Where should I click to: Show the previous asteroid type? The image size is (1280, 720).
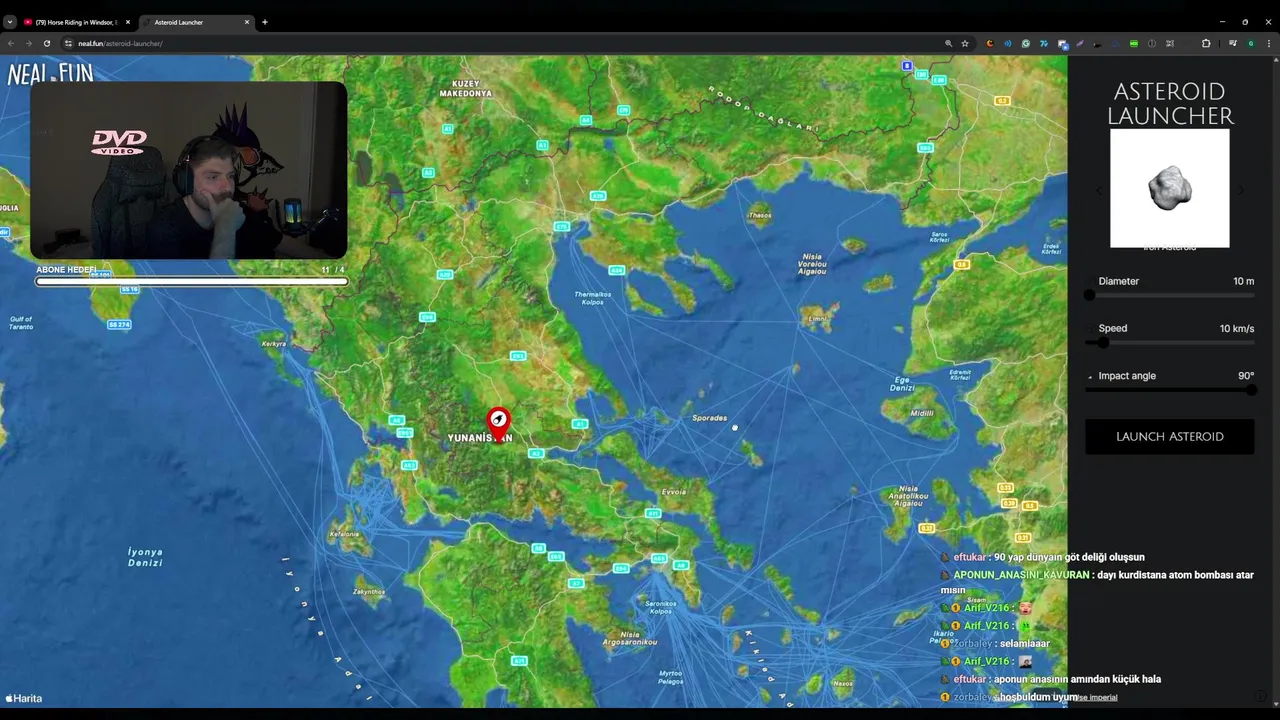(x=1098, y=189)
